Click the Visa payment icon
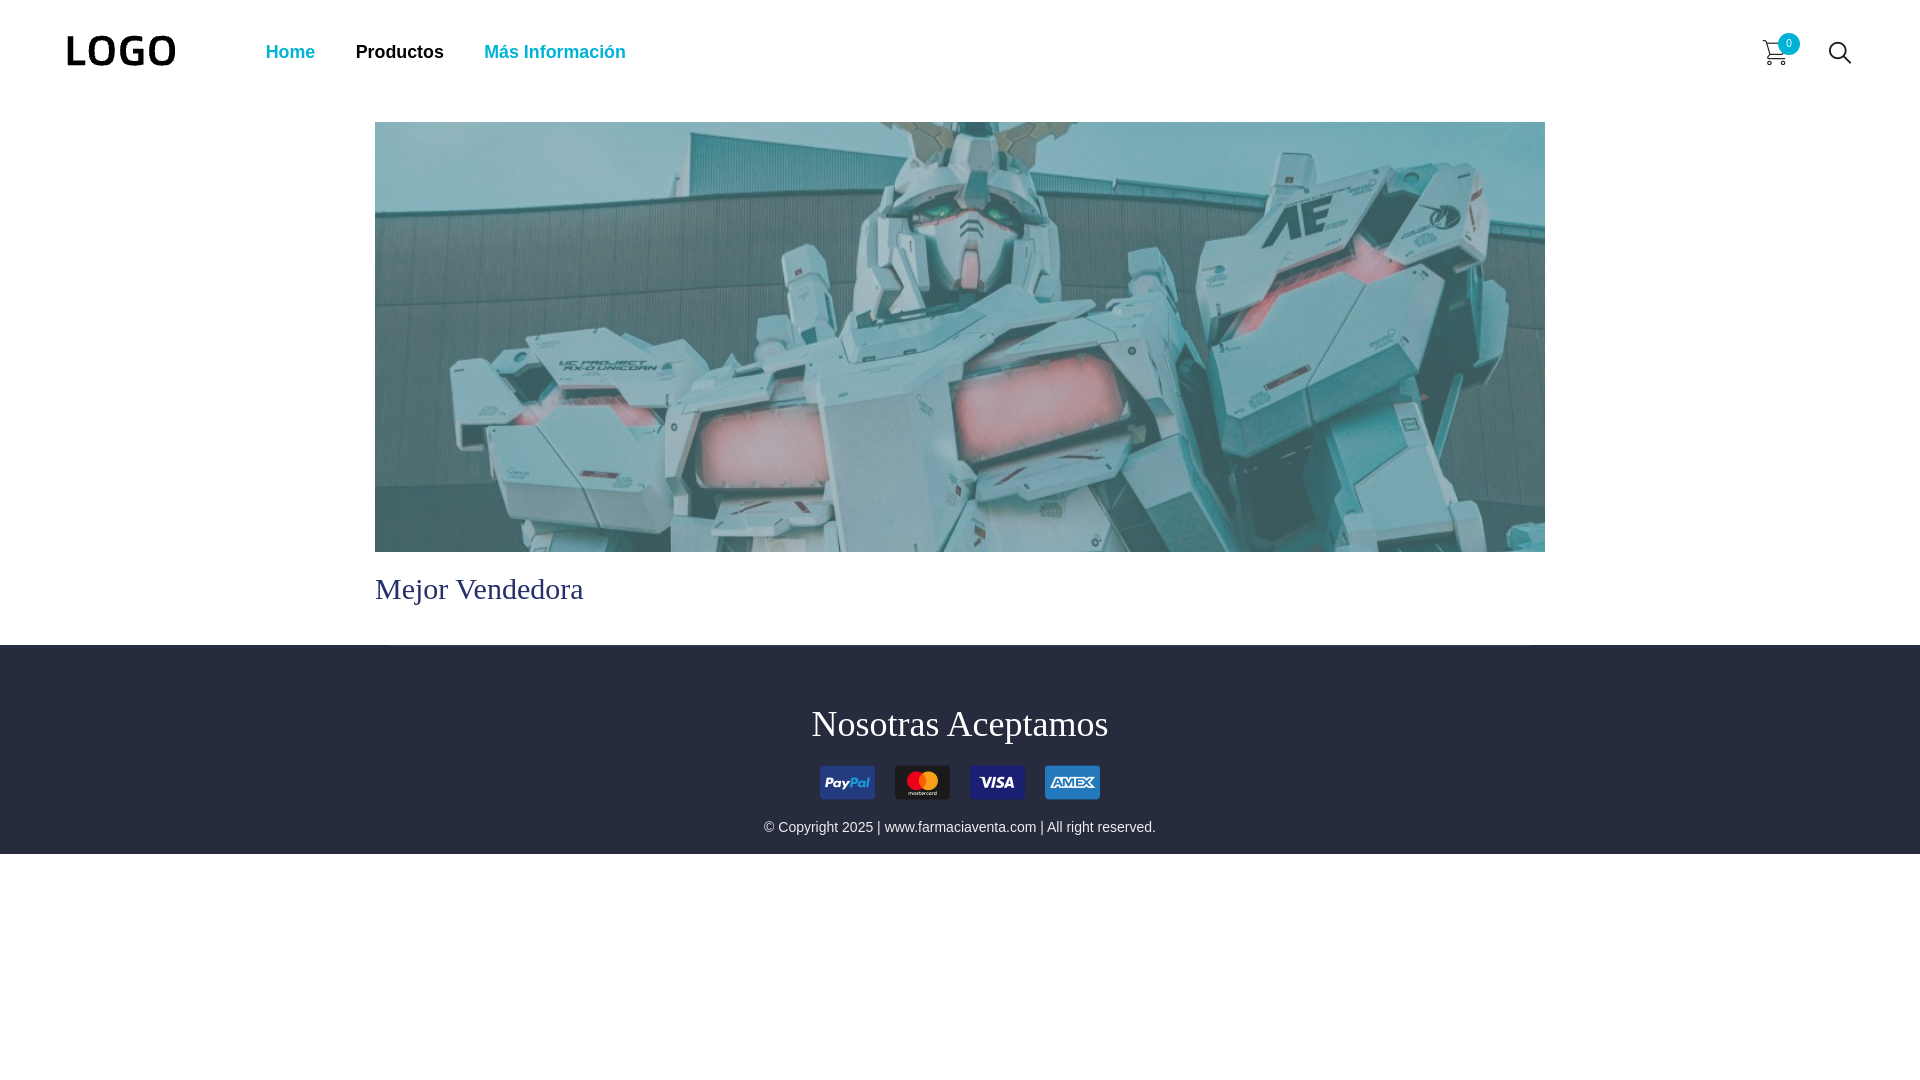 point(997,782)
